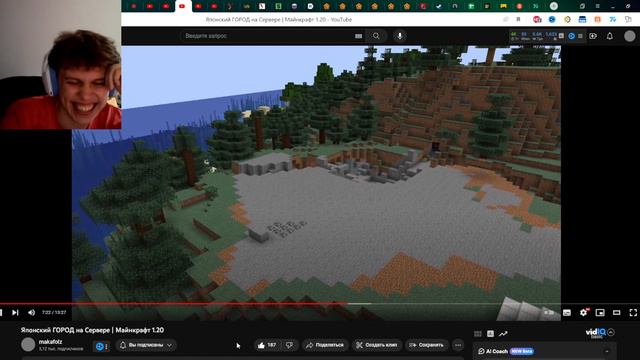This screenshot has height=360, width=640.
Task: Collapse the vidIQ panel with its chevron
Action: pyautogui.click(x=611, y=332)
